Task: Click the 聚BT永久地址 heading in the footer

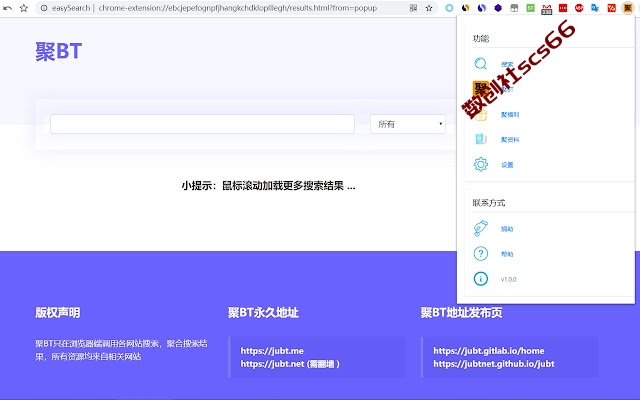Action: pos(263,313)
